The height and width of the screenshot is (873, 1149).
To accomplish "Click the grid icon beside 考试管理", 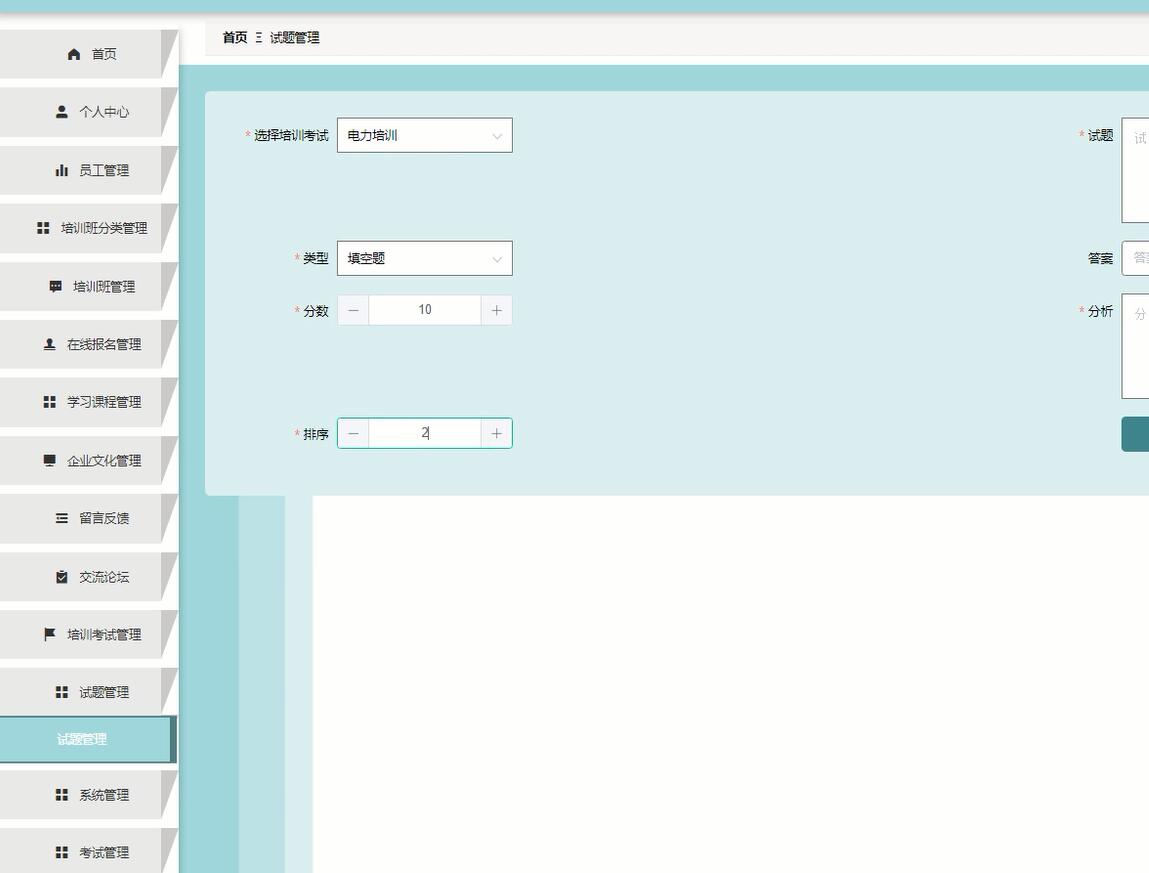I will coord(62,852).
